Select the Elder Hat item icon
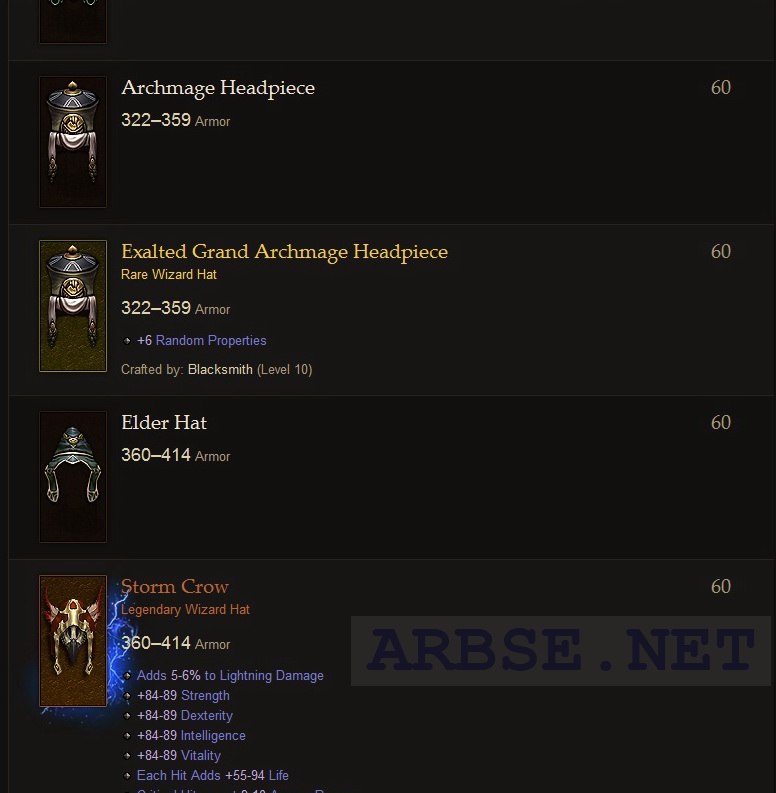Screen dimensions: 776x793 (73, 476)
